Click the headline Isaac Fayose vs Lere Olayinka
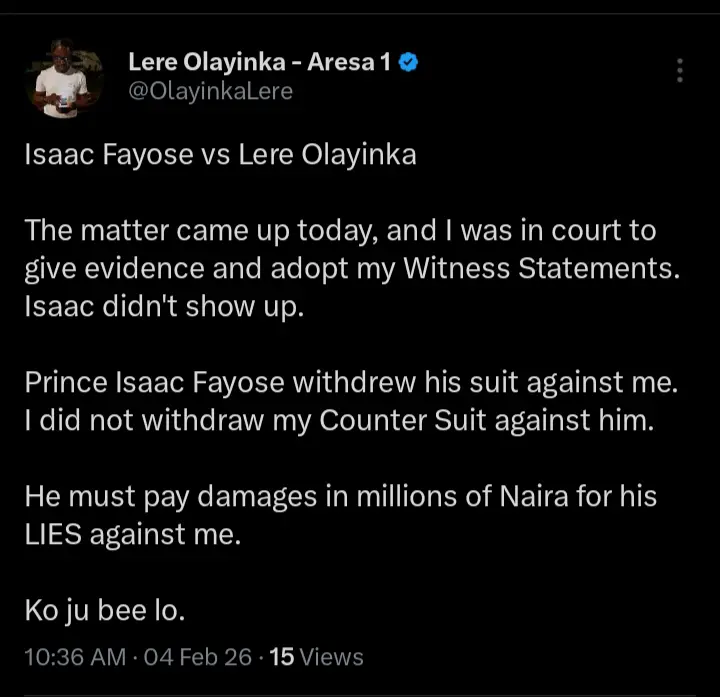 coord(220,156)
